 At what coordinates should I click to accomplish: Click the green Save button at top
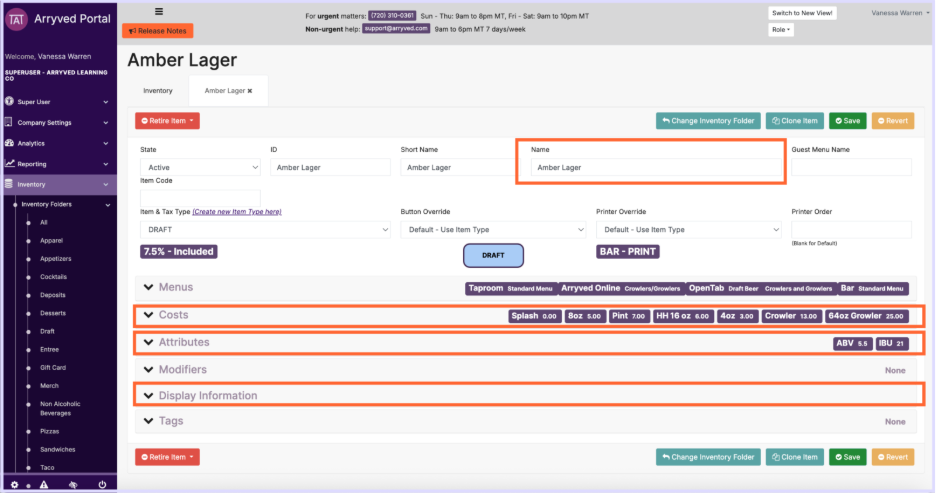[x=848, y=121]
